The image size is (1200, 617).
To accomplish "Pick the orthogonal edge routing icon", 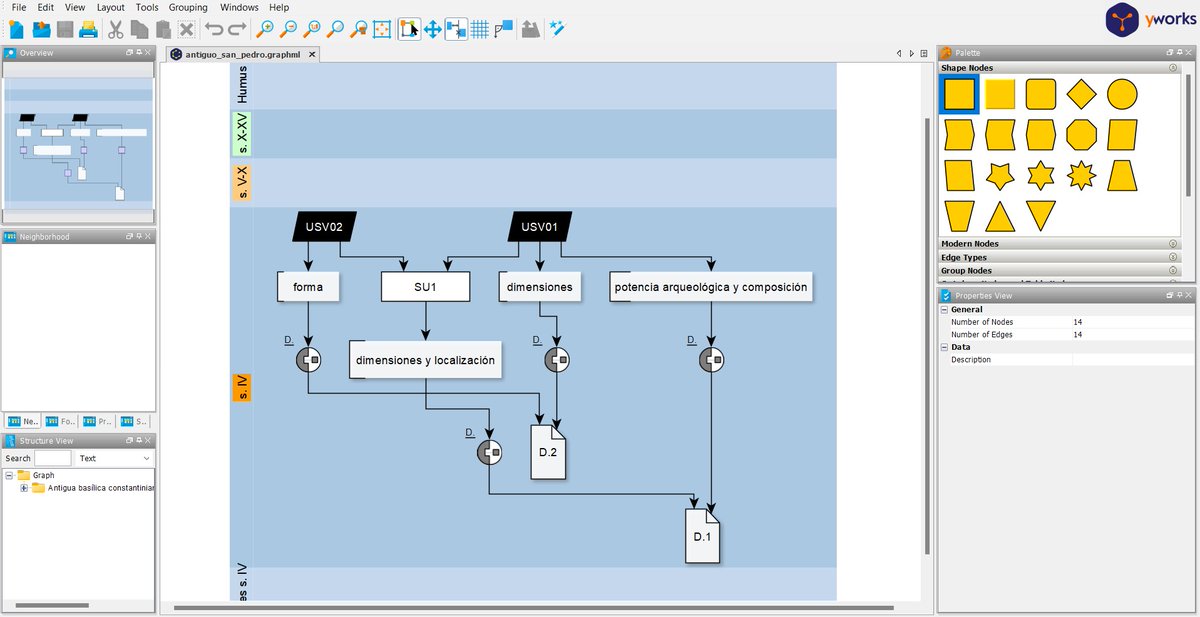I will [x=503, y=29].
